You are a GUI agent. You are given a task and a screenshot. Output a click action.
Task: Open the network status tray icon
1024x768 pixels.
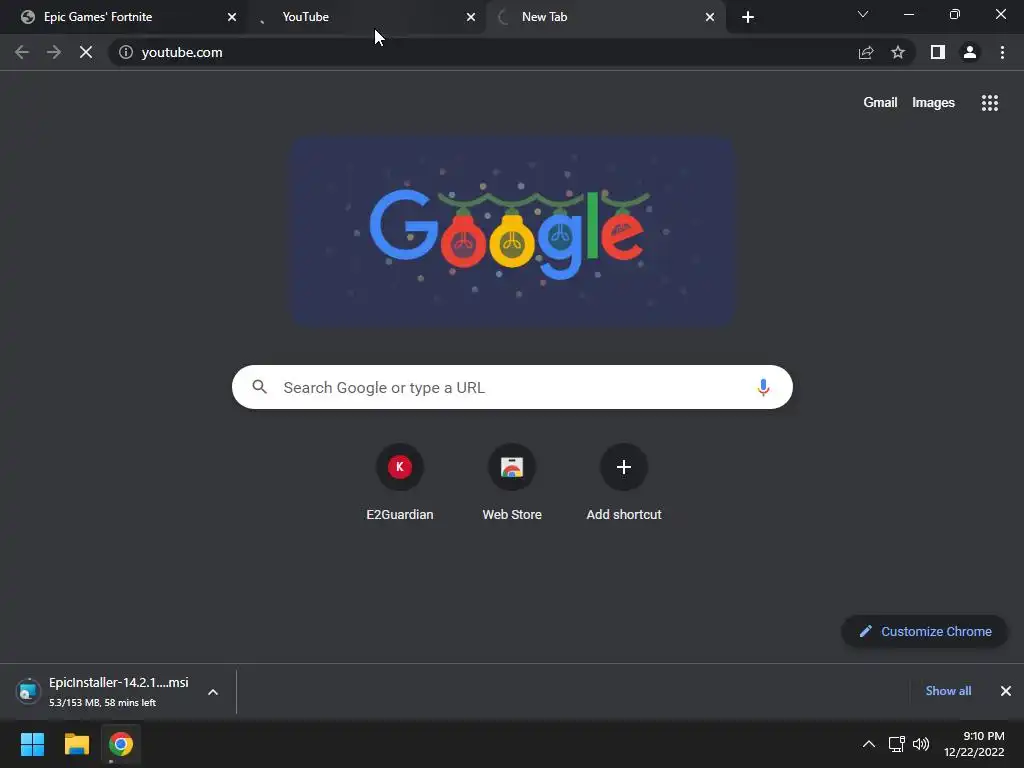pyautogui.click(x=897, y=744)
